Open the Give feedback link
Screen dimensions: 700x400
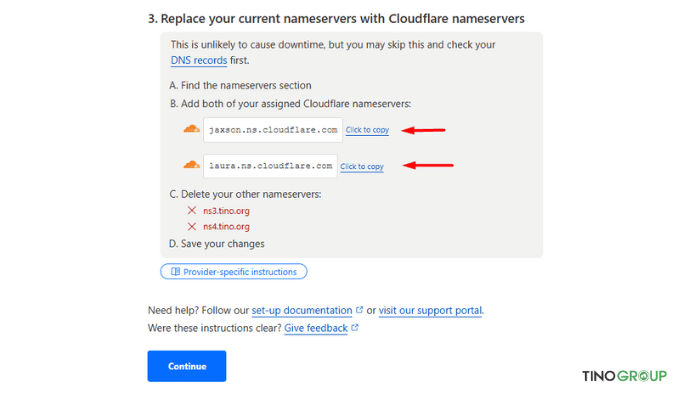click(316, 328)
